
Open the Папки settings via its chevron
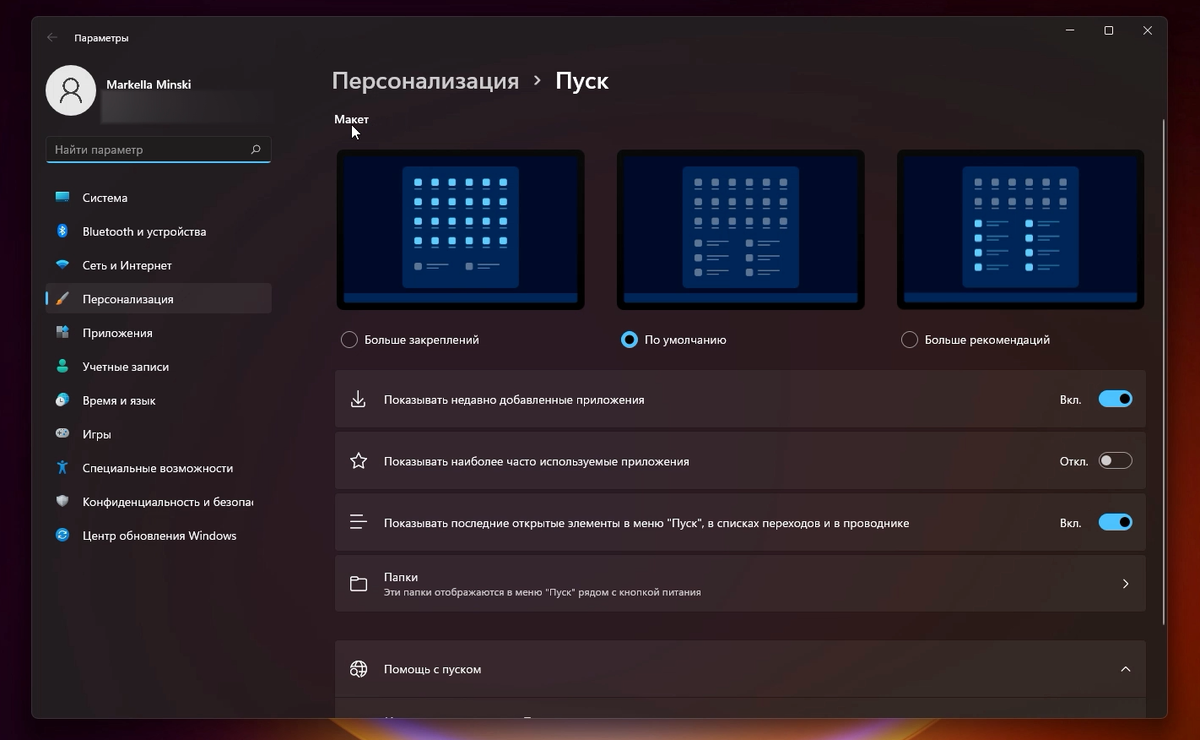tap(1125, 583)
